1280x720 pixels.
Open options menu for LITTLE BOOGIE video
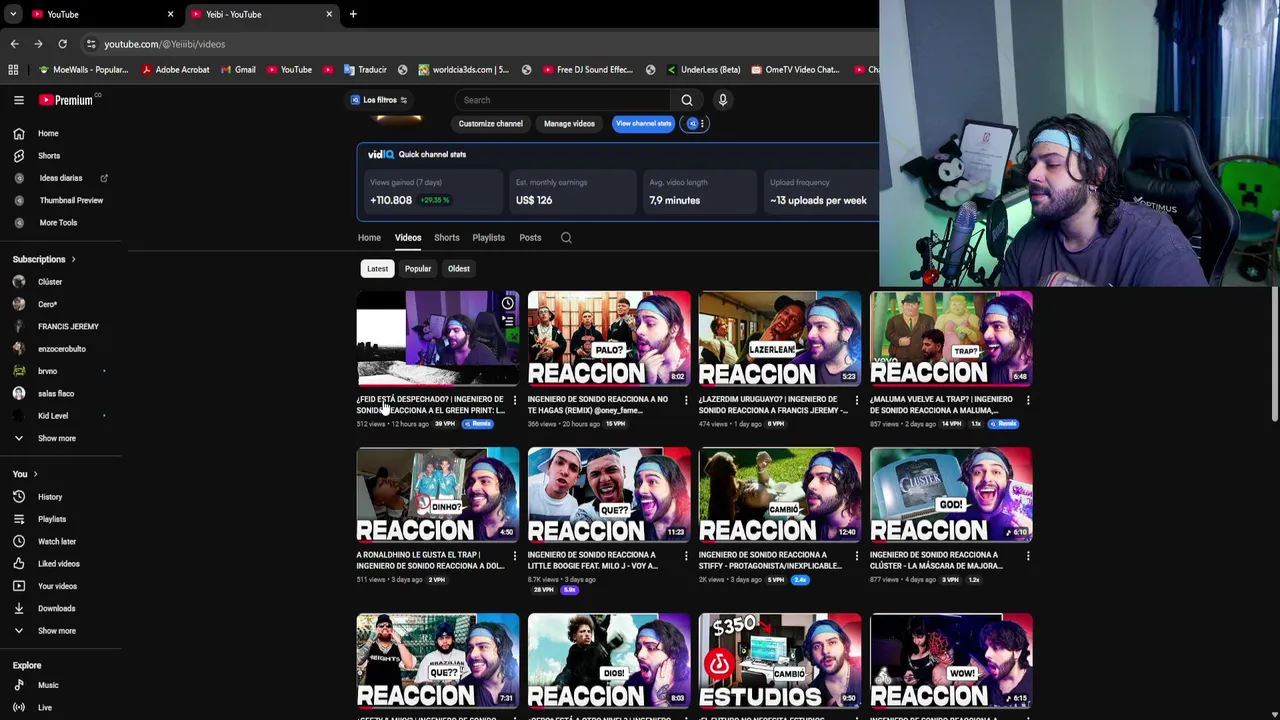(x=686, y=556)
